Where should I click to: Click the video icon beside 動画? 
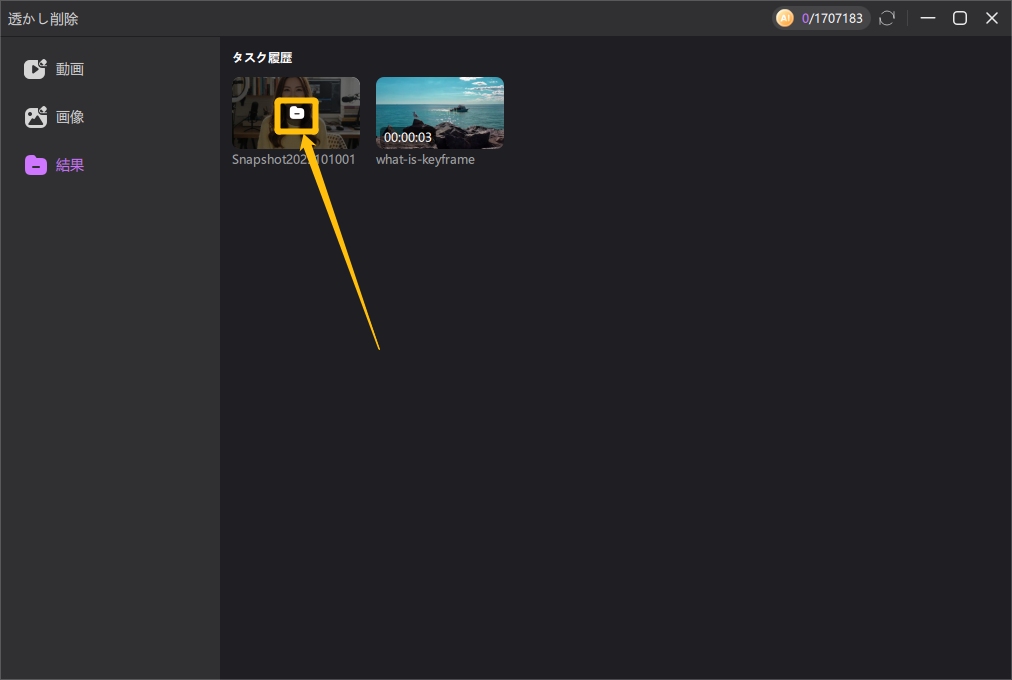click(x=36, y=69)
